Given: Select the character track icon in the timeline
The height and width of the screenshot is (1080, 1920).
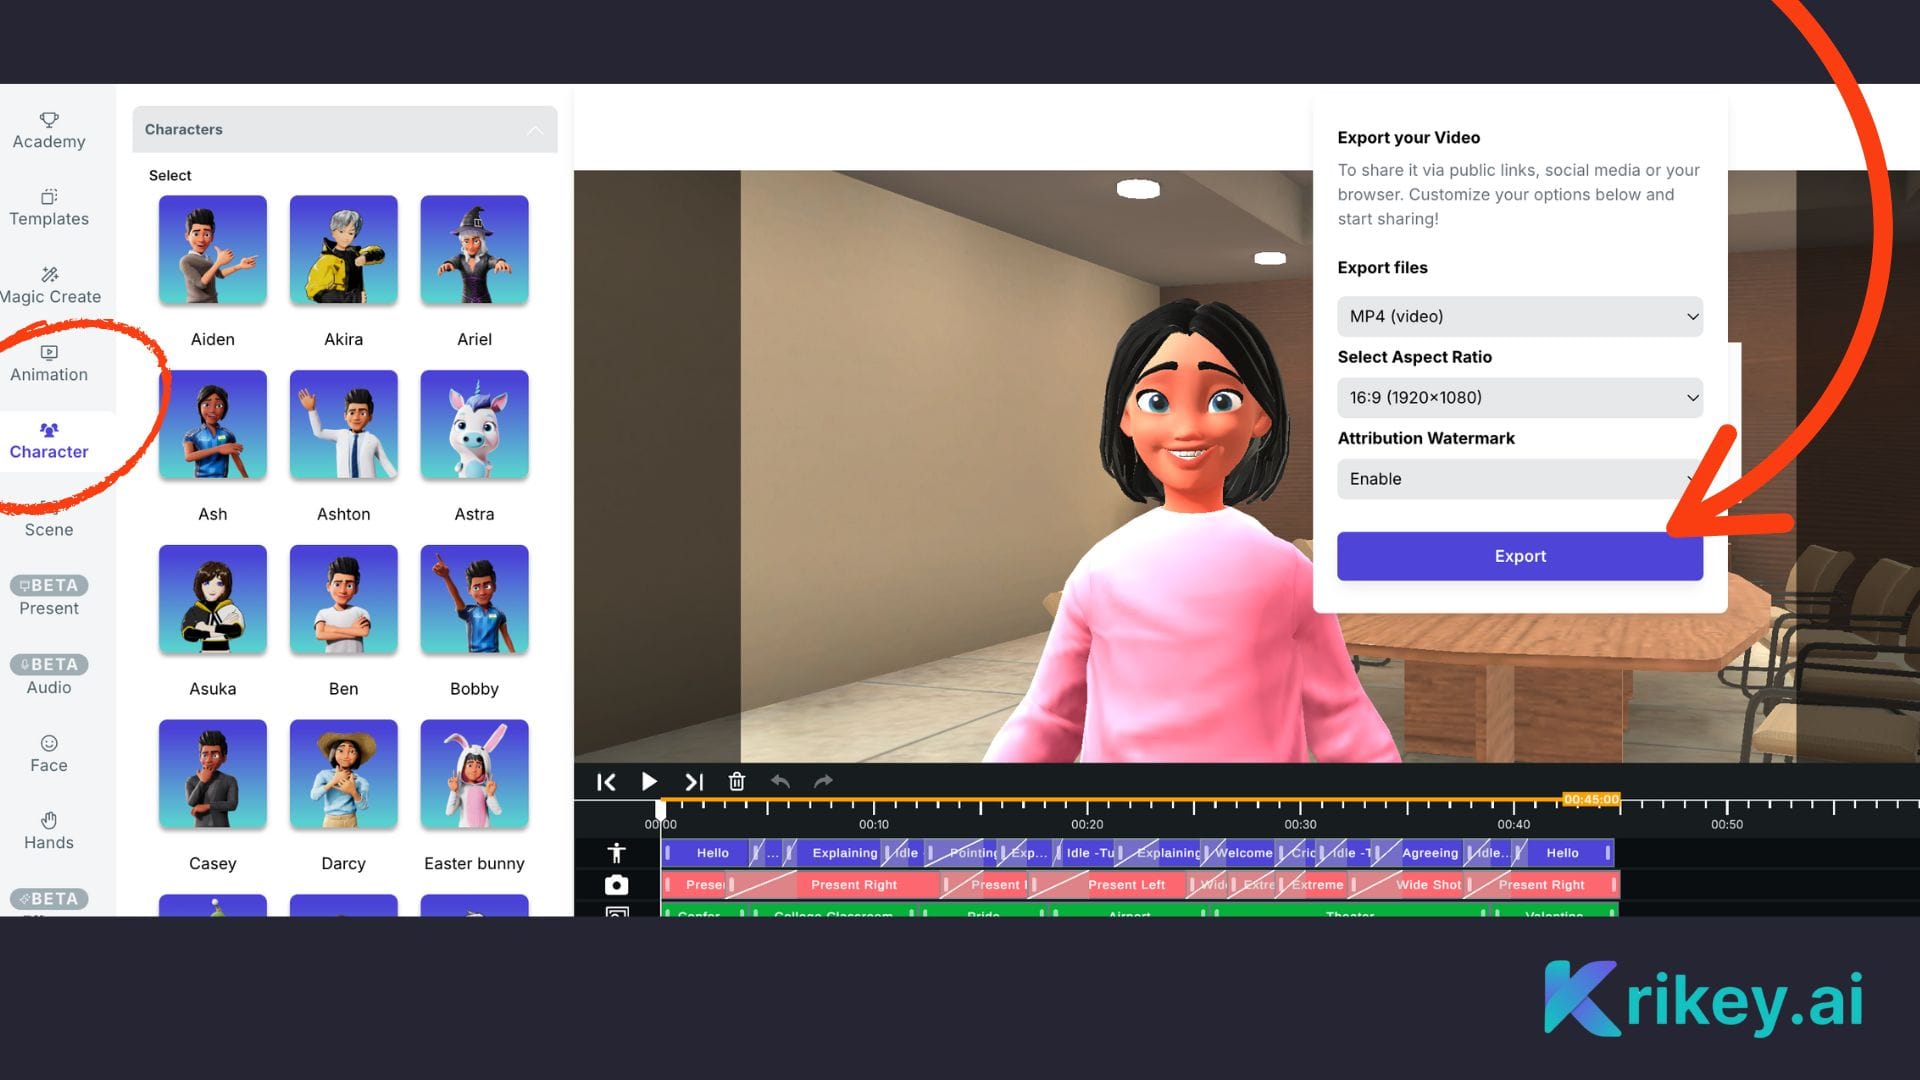Looking at the screenshot, I should tap(617, 852).
